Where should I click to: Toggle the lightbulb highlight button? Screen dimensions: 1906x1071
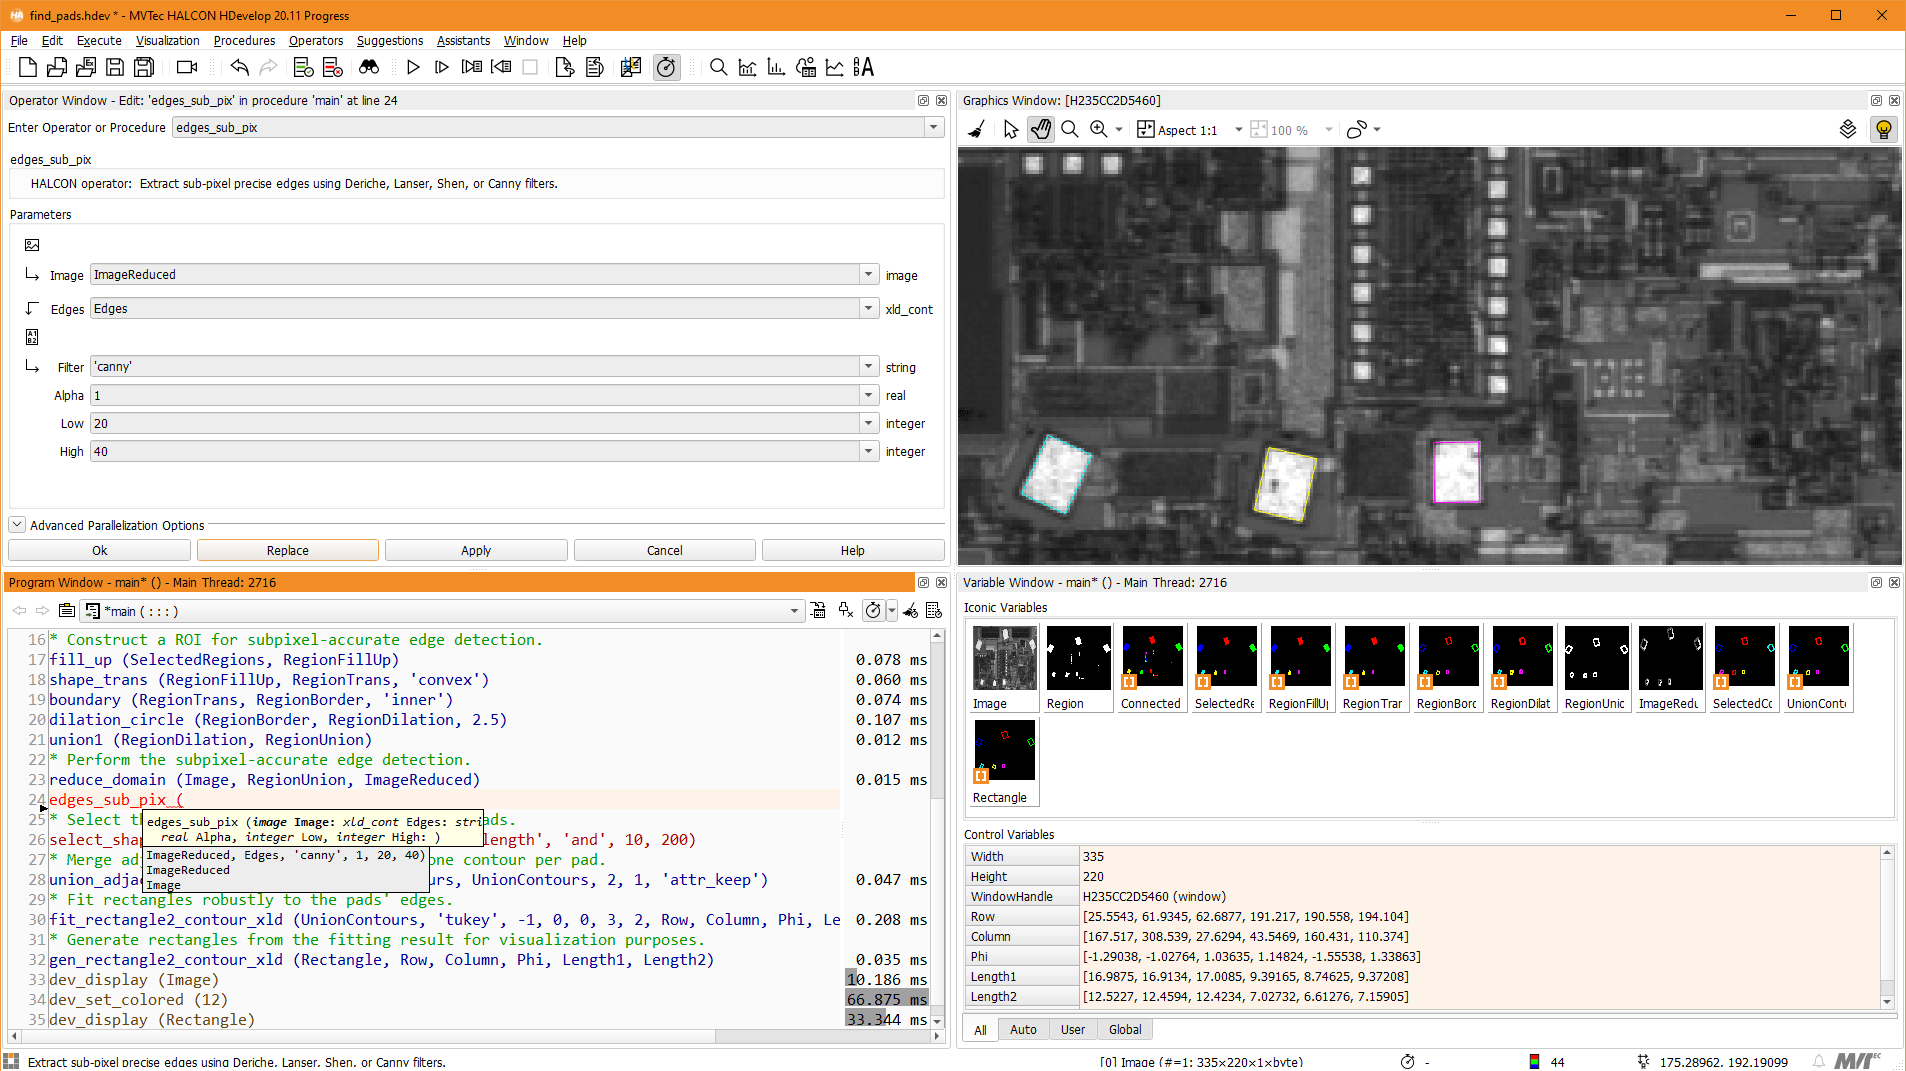(x=1884, y=130)
